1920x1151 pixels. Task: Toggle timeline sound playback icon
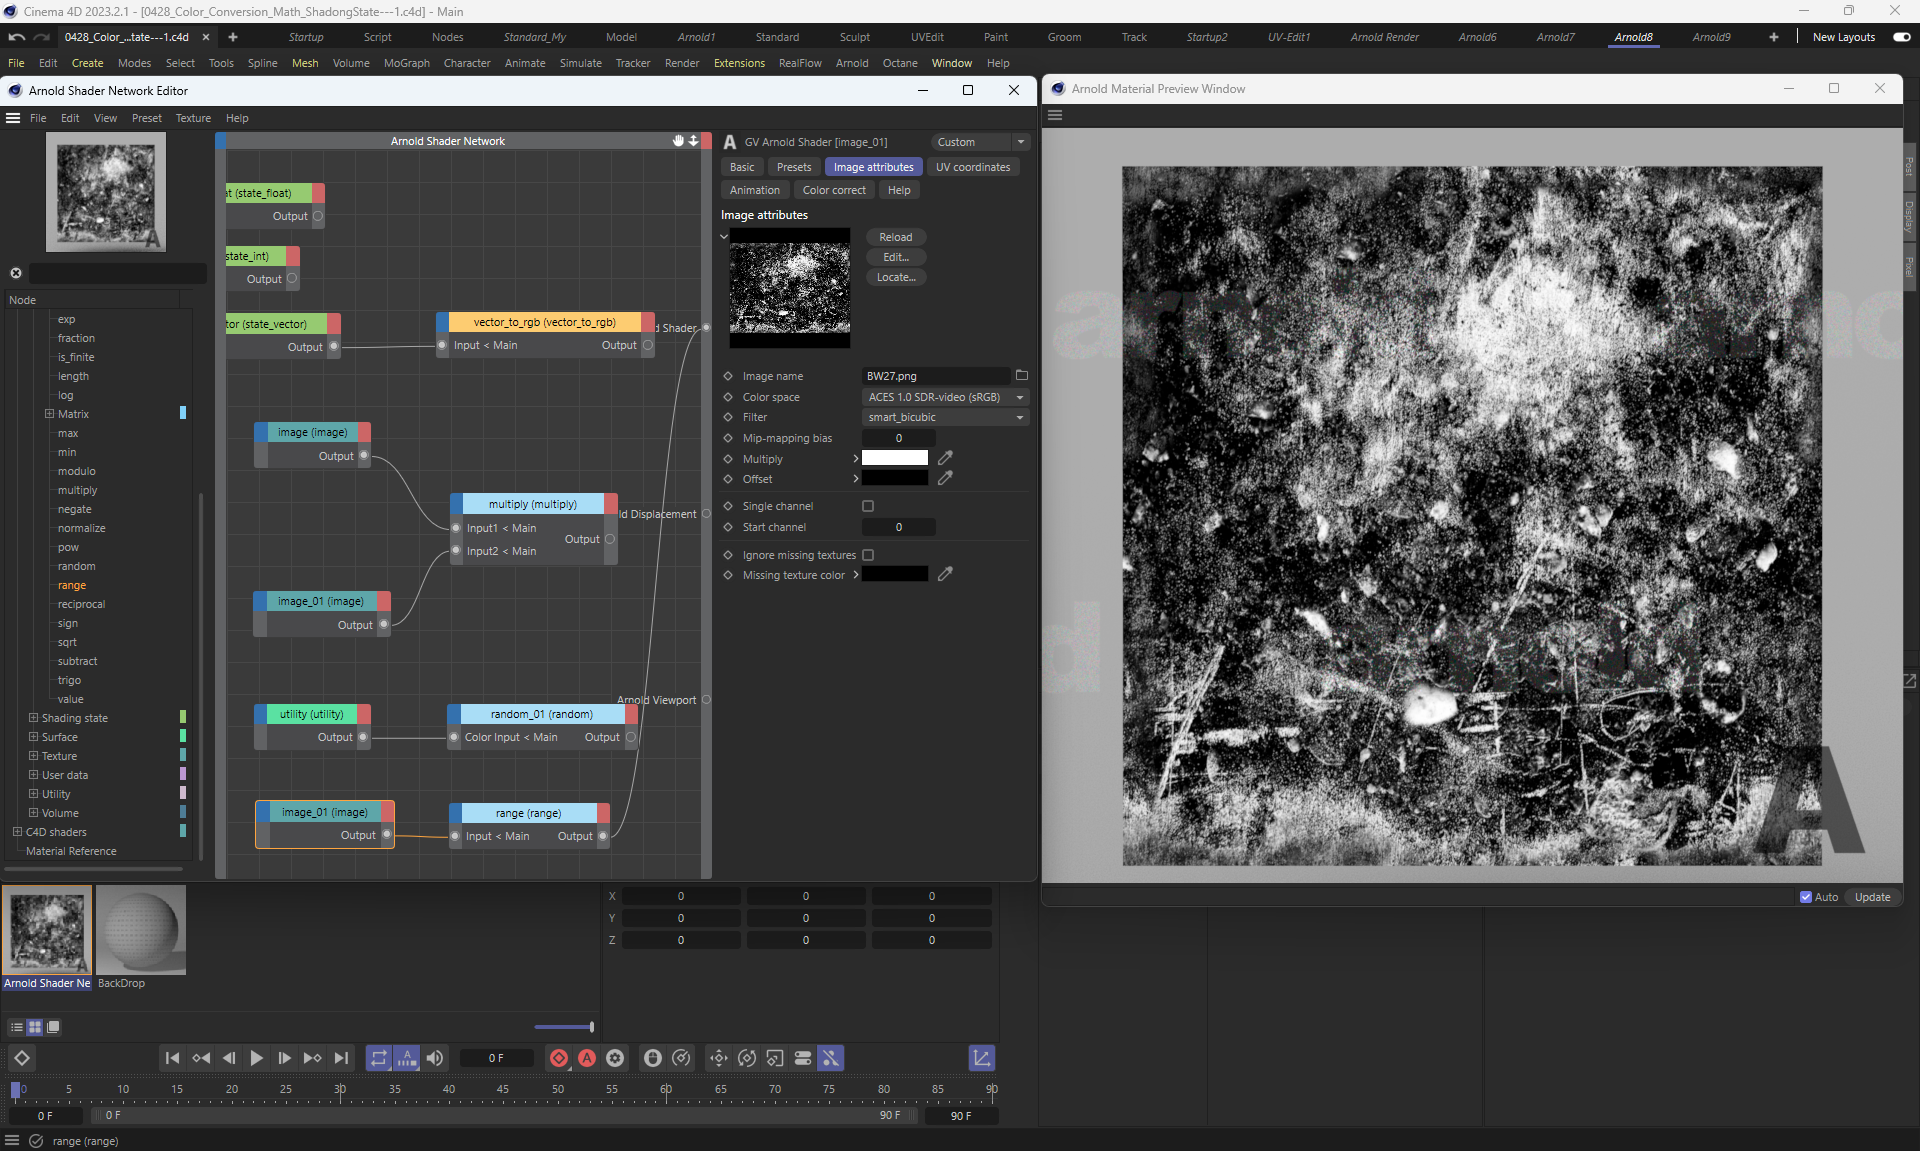click(435, 1058)
